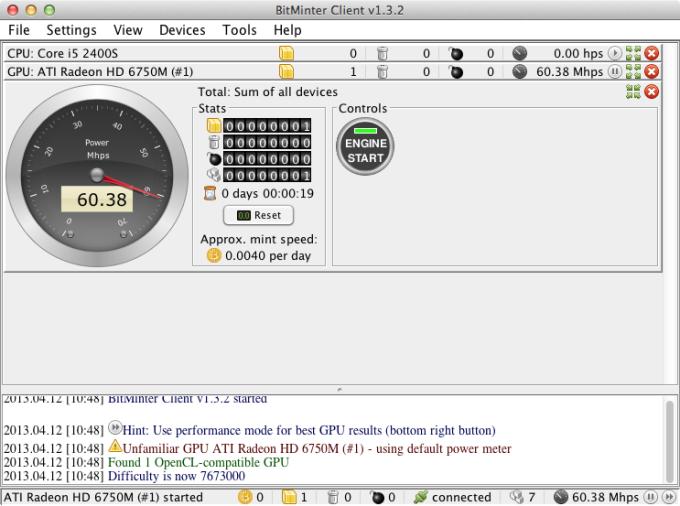Viewport: 680px width, 506px height.
Task: Start the CPU Core i5 2400S device
Action: pyautogui.click(x=615, y=53)
